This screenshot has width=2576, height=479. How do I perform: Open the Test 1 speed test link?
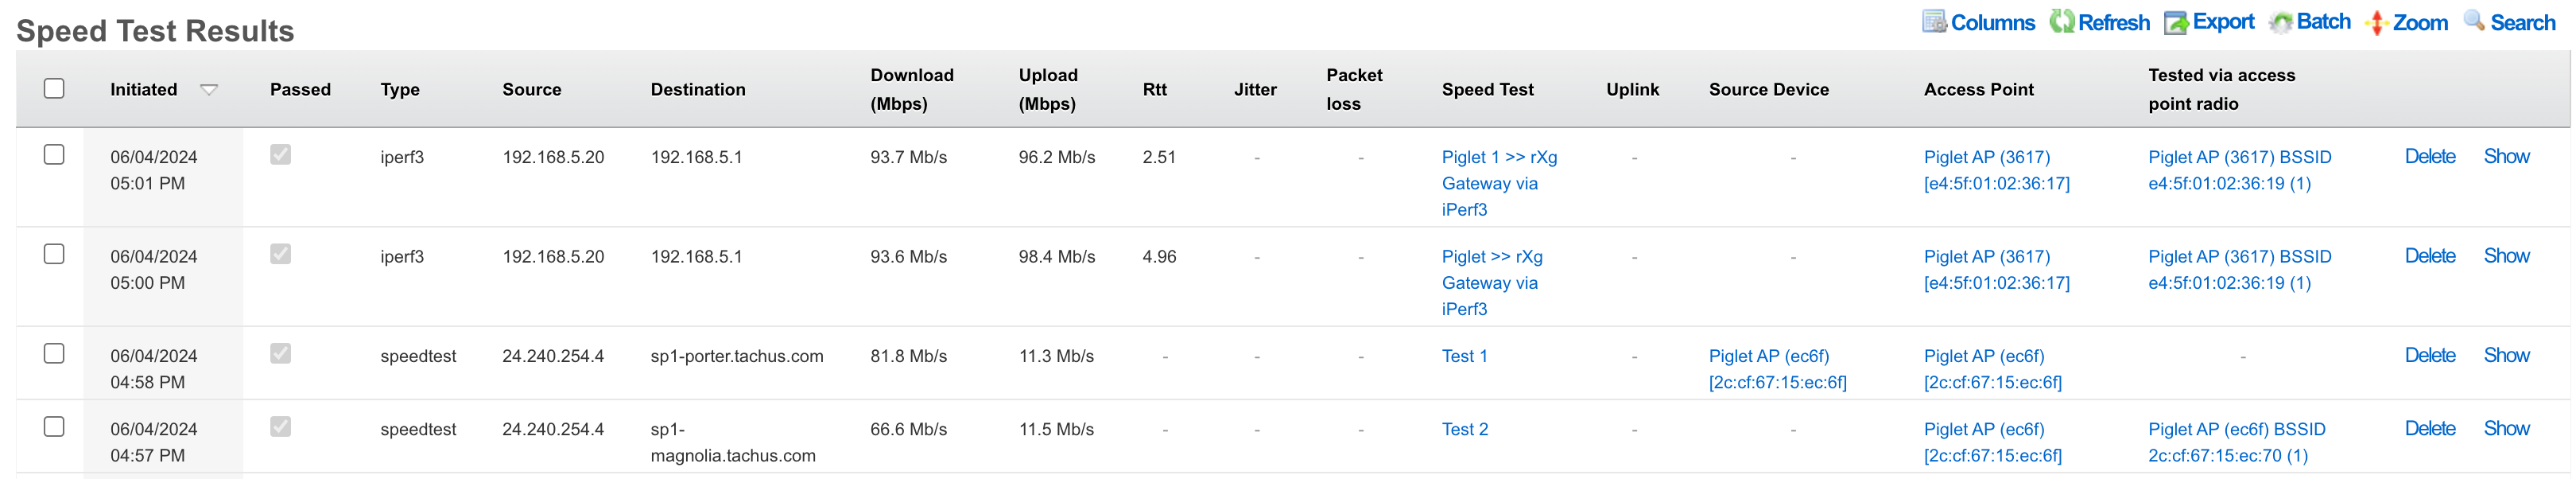tap(1464, 356)
